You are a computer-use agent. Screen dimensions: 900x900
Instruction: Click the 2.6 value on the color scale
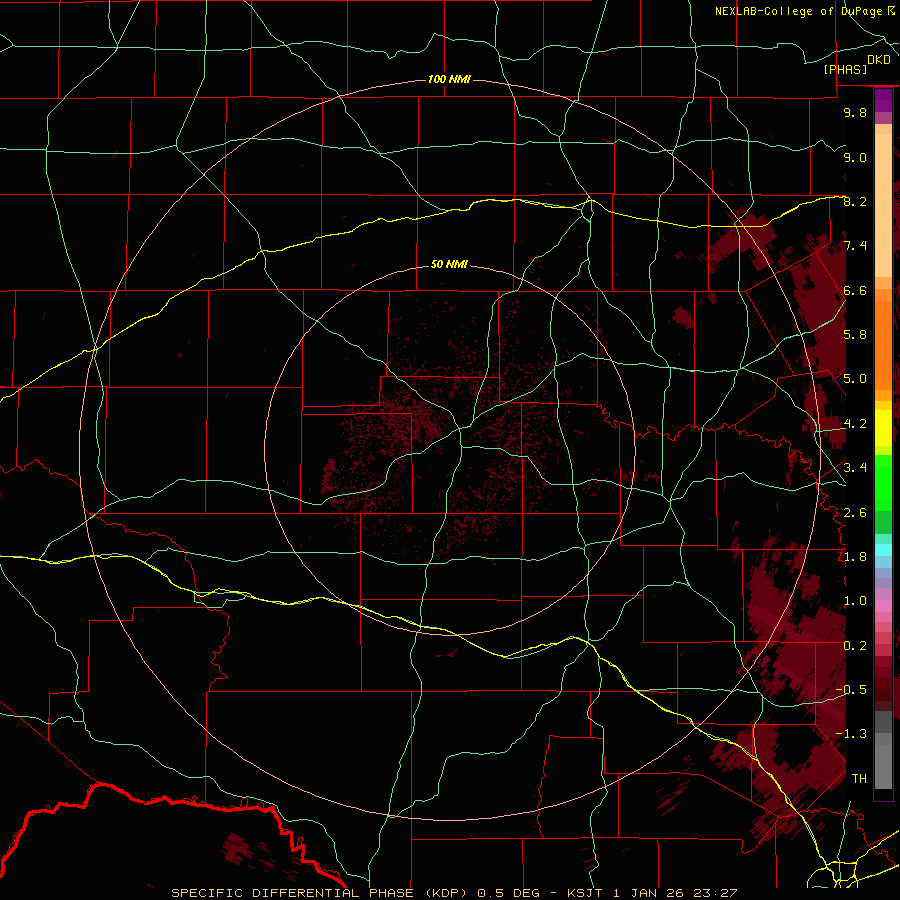click(855, 512)
